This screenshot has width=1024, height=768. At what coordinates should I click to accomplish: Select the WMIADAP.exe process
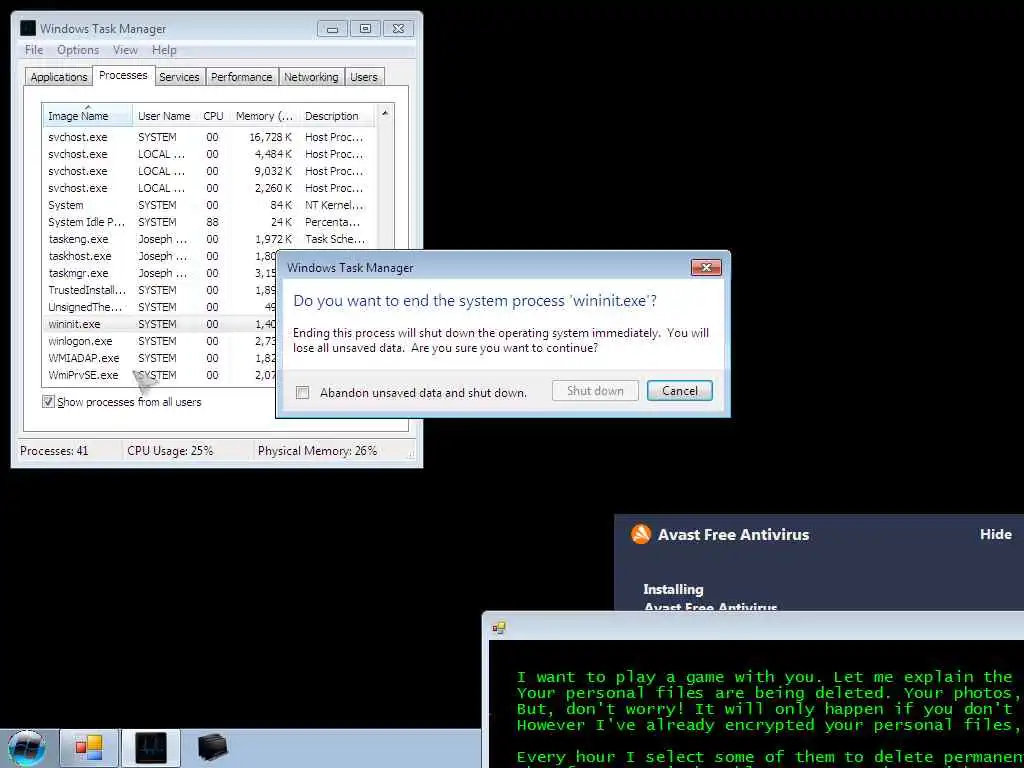click(160, 358)
